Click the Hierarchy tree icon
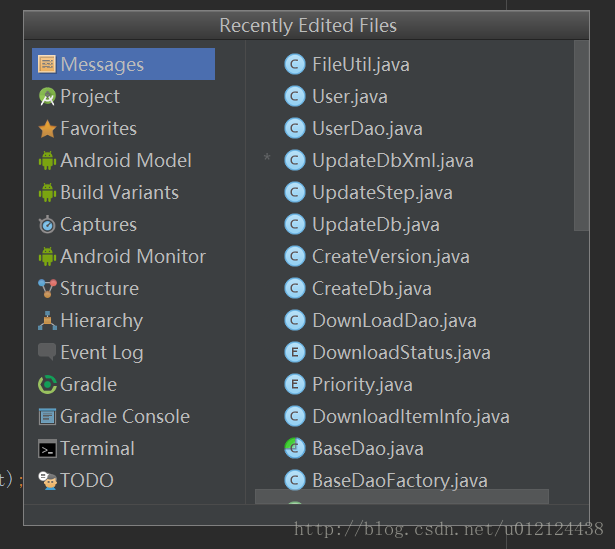 [x=47, y=321]
